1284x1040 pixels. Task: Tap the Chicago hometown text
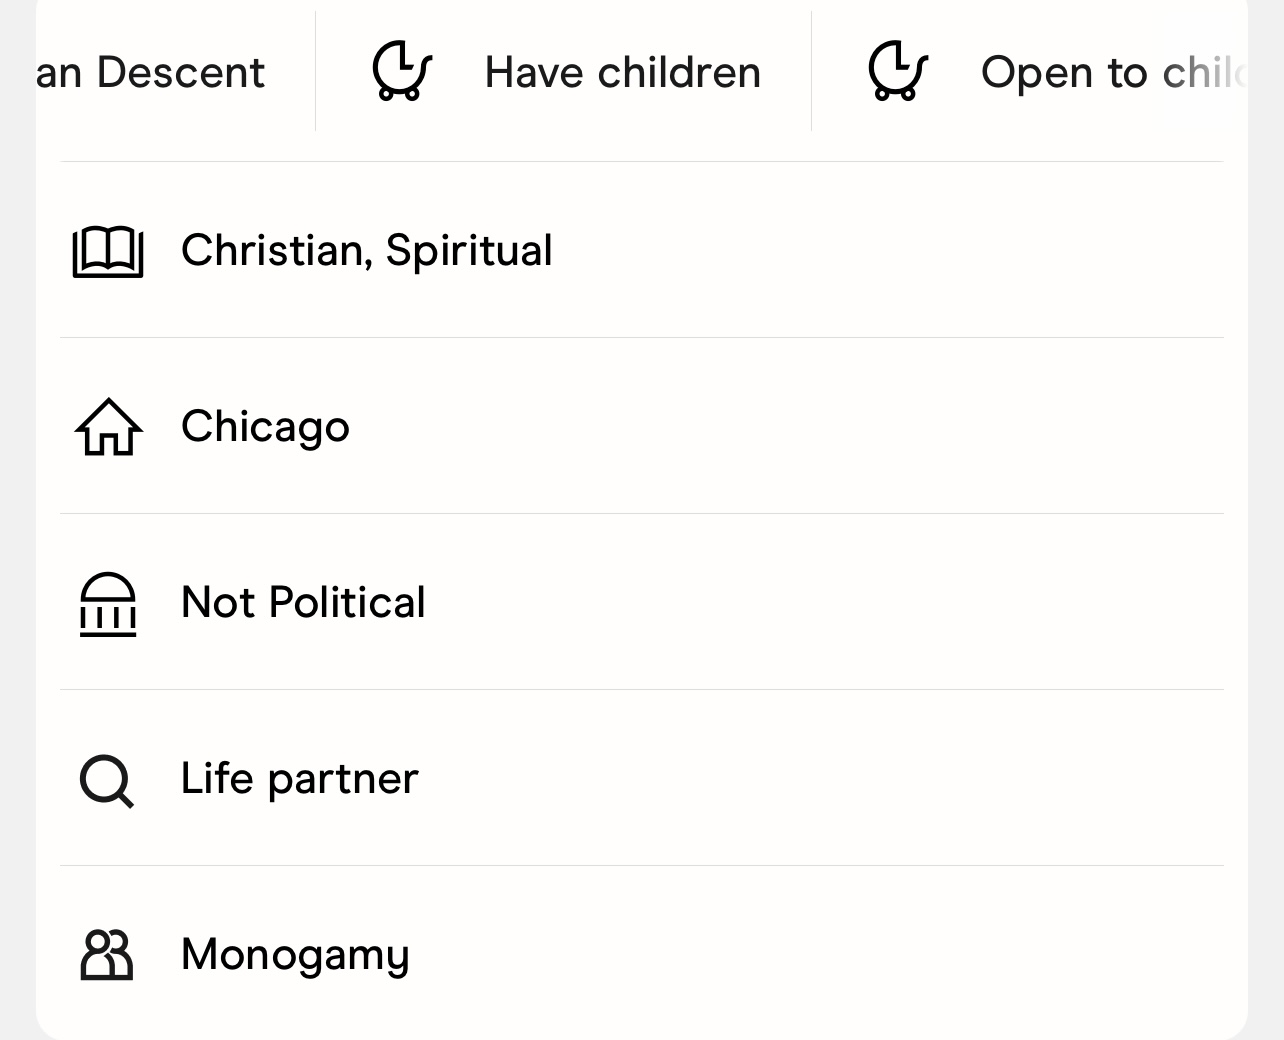click(x=265, y=427)
